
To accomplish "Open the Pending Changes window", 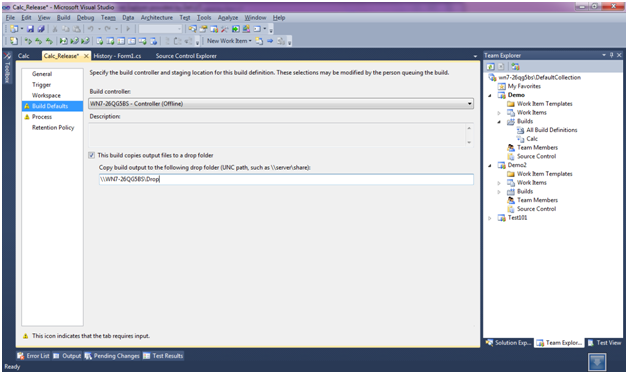I will [112, 356].
